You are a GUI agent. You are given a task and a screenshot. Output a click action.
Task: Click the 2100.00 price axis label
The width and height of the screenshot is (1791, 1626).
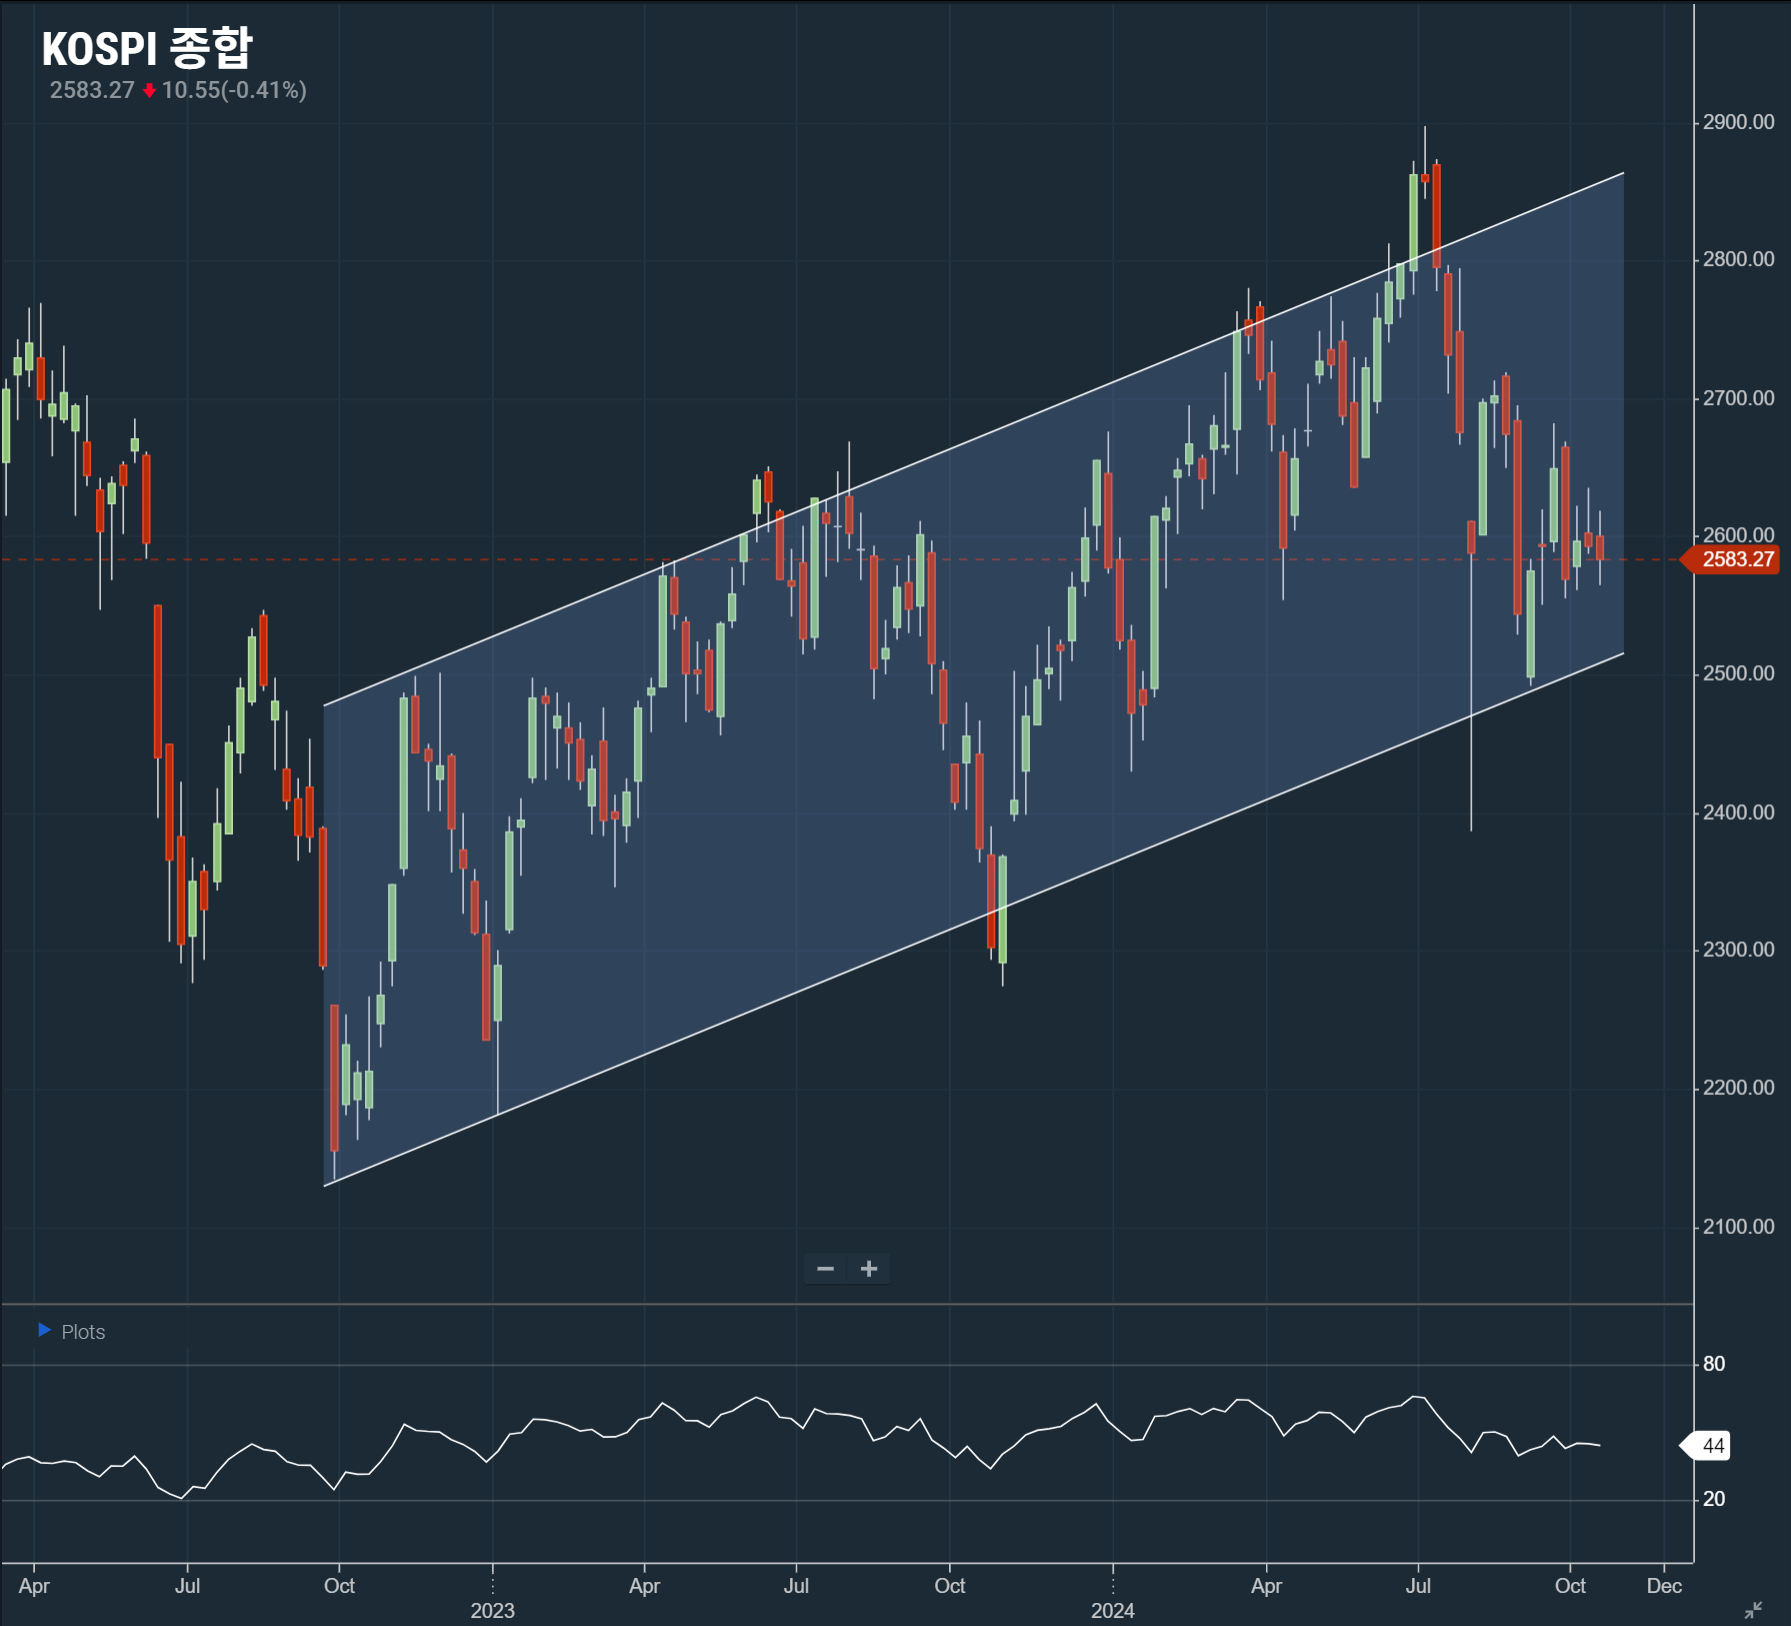[x=1738, y=1226]
